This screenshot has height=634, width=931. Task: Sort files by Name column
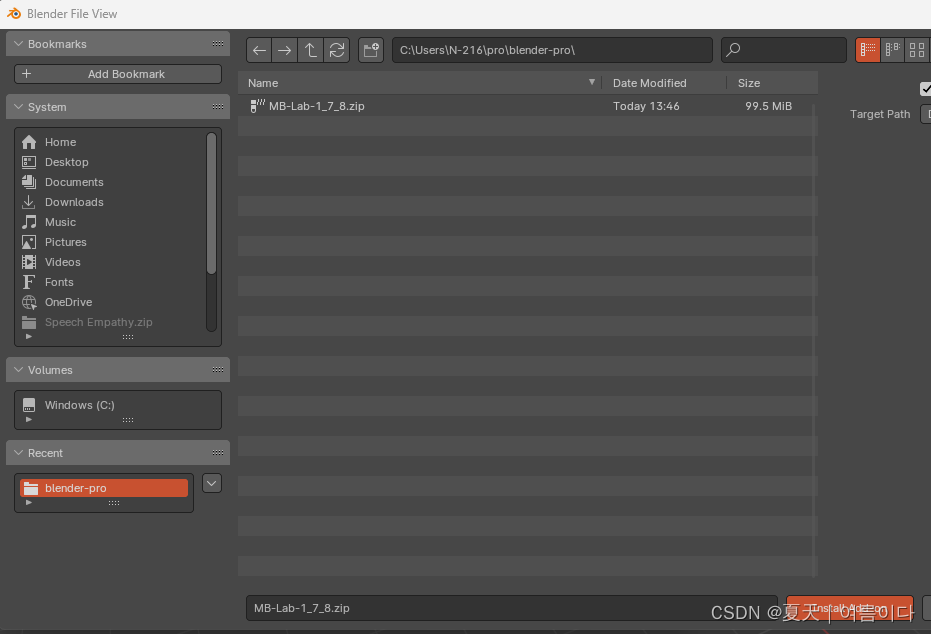click(420, 83)
